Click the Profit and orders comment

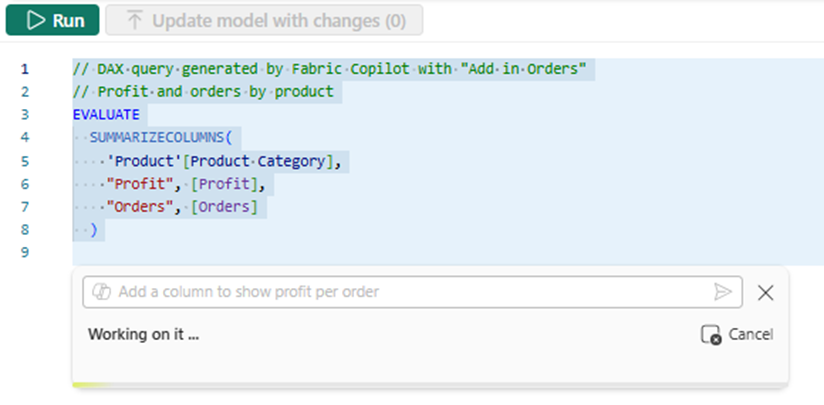(x=203, y=92)
